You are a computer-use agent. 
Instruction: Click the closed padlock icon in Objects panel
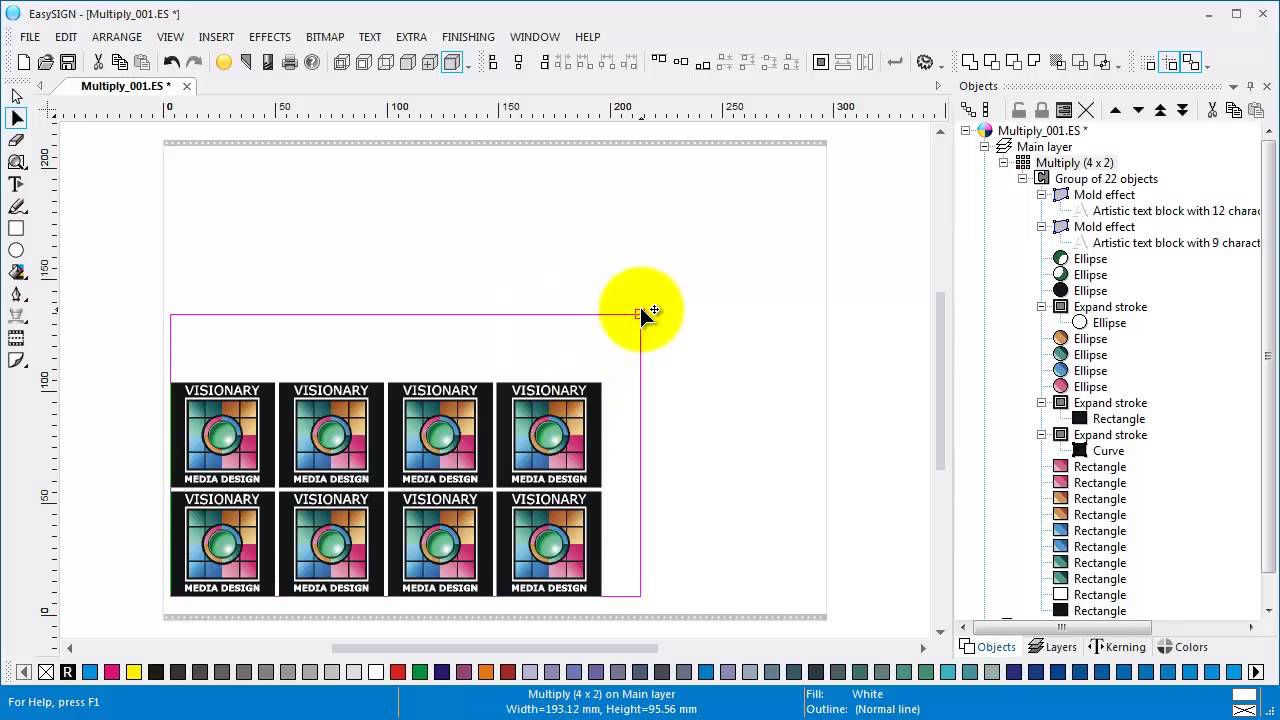pyautogui.click(x=1041, y=110)
